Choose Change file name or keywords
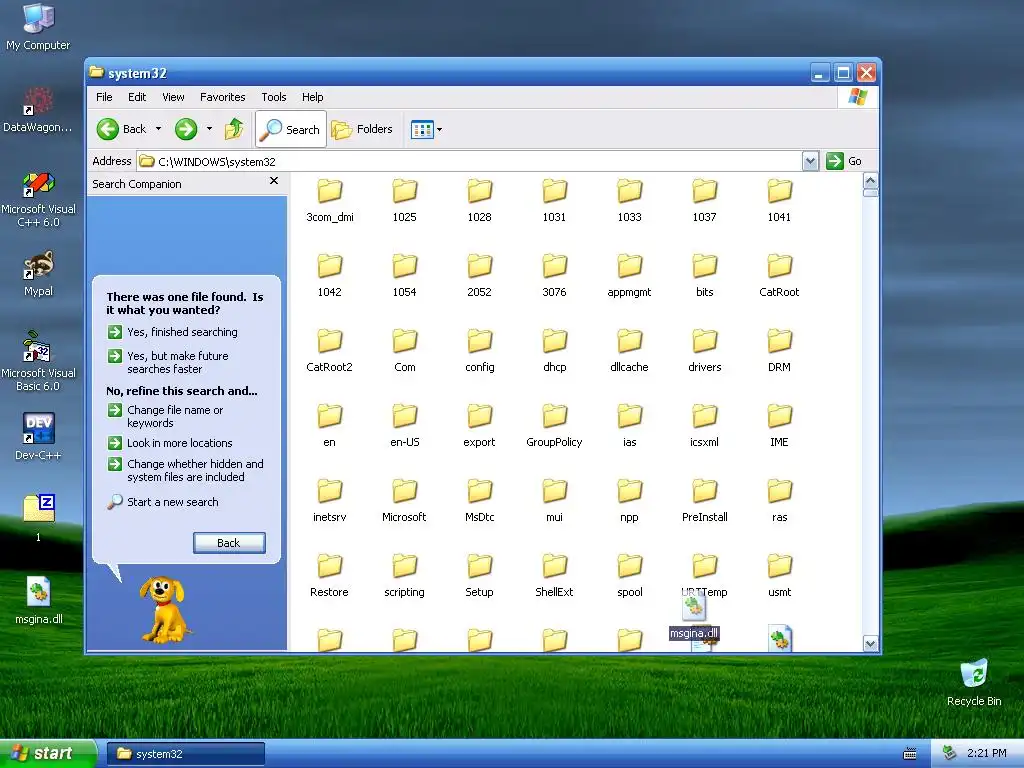The width and height of the screenshot is (1024, 768). coord(166,416)
